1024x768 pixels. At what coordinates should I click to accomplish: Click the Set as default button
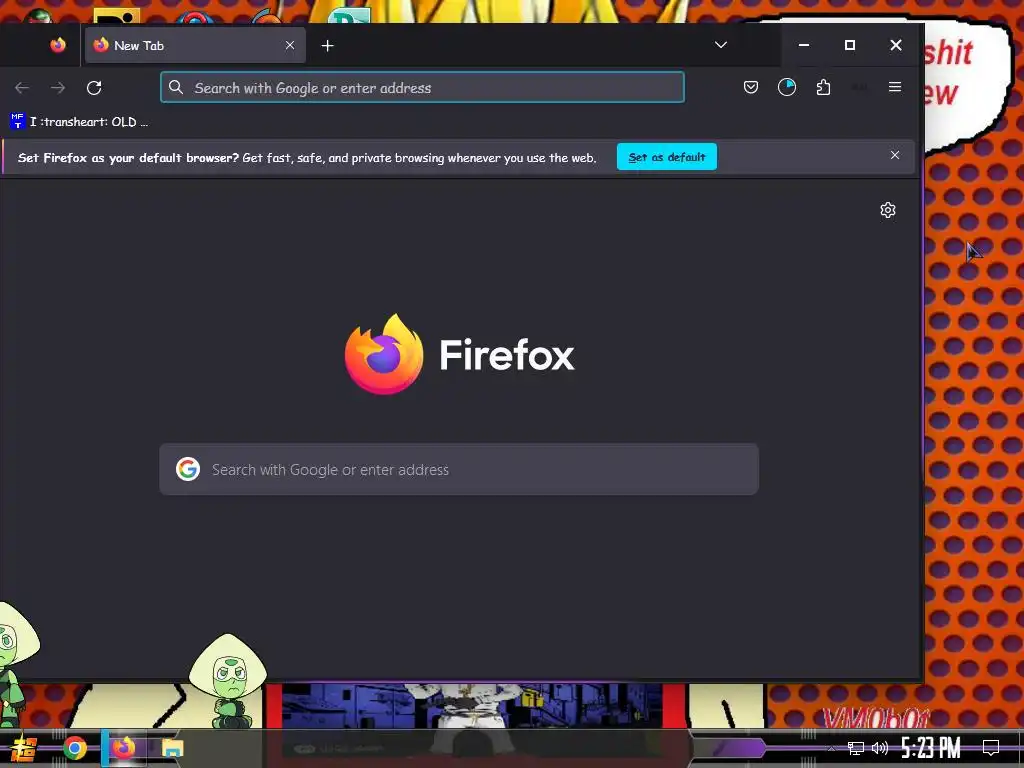click(x=667, y=157)
